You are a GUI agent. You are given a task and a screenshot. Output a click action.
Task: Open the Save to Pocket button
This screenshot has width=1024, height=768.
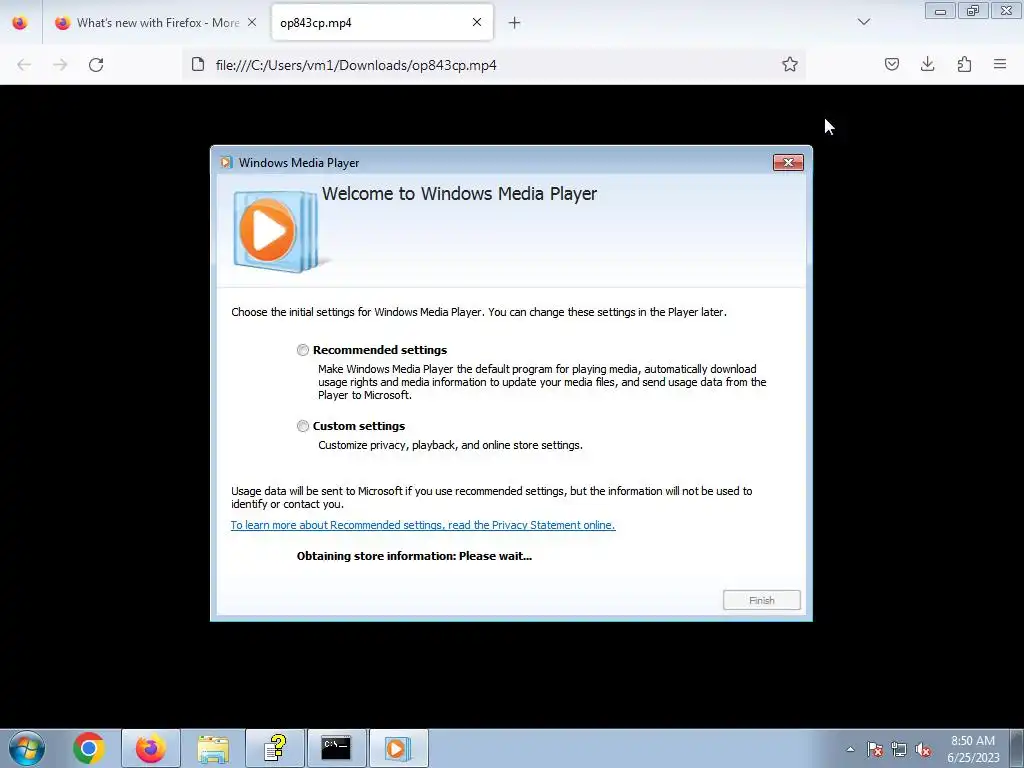click(x=892, y=64)
